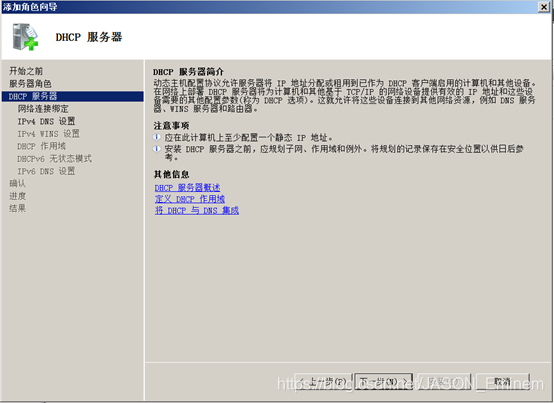Viewport: 554px width, 403px height.
Task: Click the 上一步(P) back button
Action: coord(323,382)
